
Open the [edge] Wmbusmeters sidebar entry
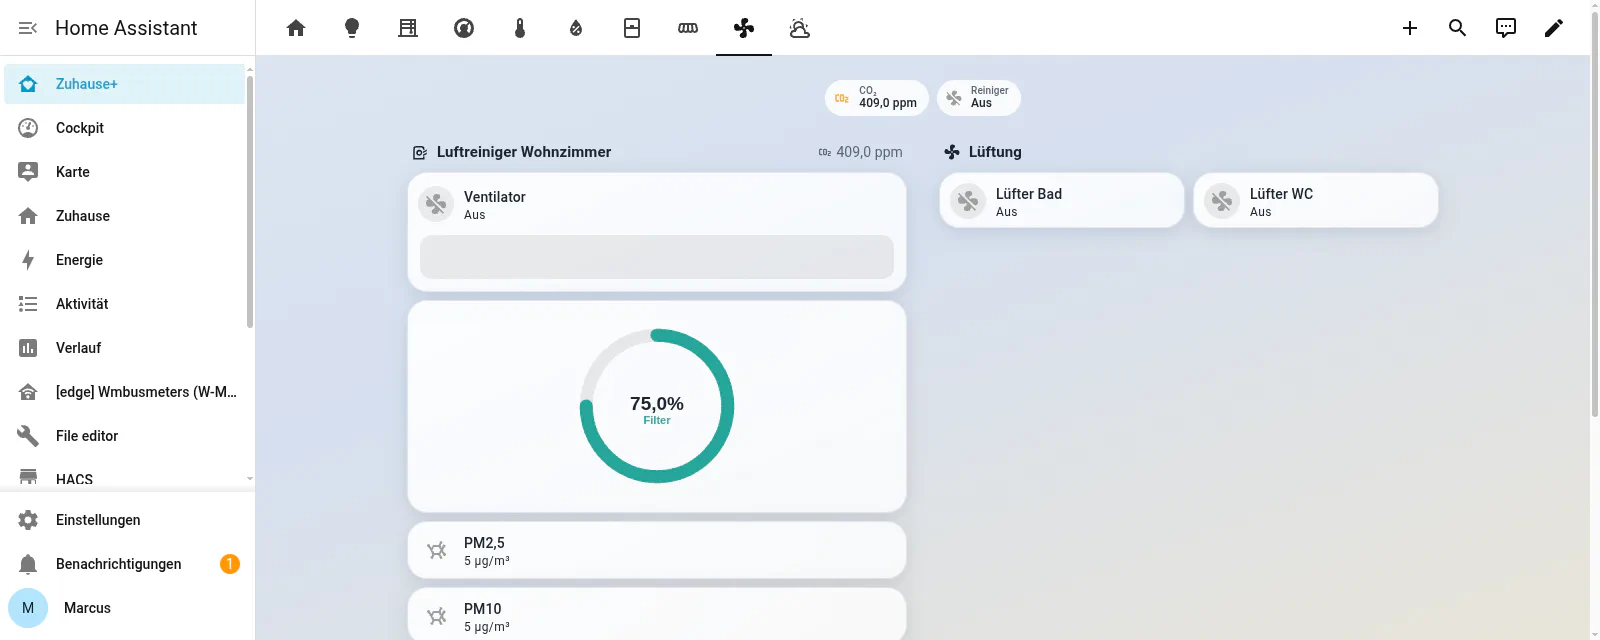pos(124,392)
